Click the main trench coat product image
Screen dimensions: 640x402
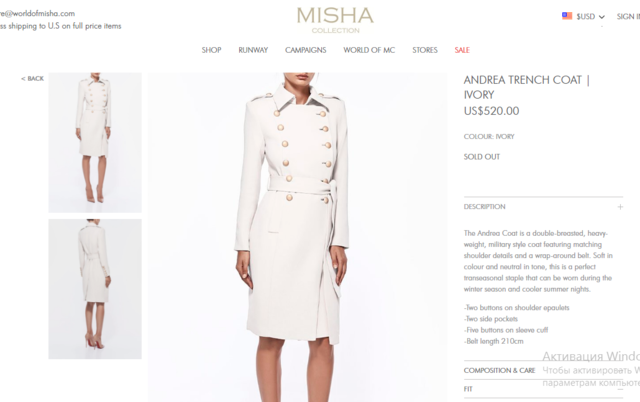(x=298, y=237)
